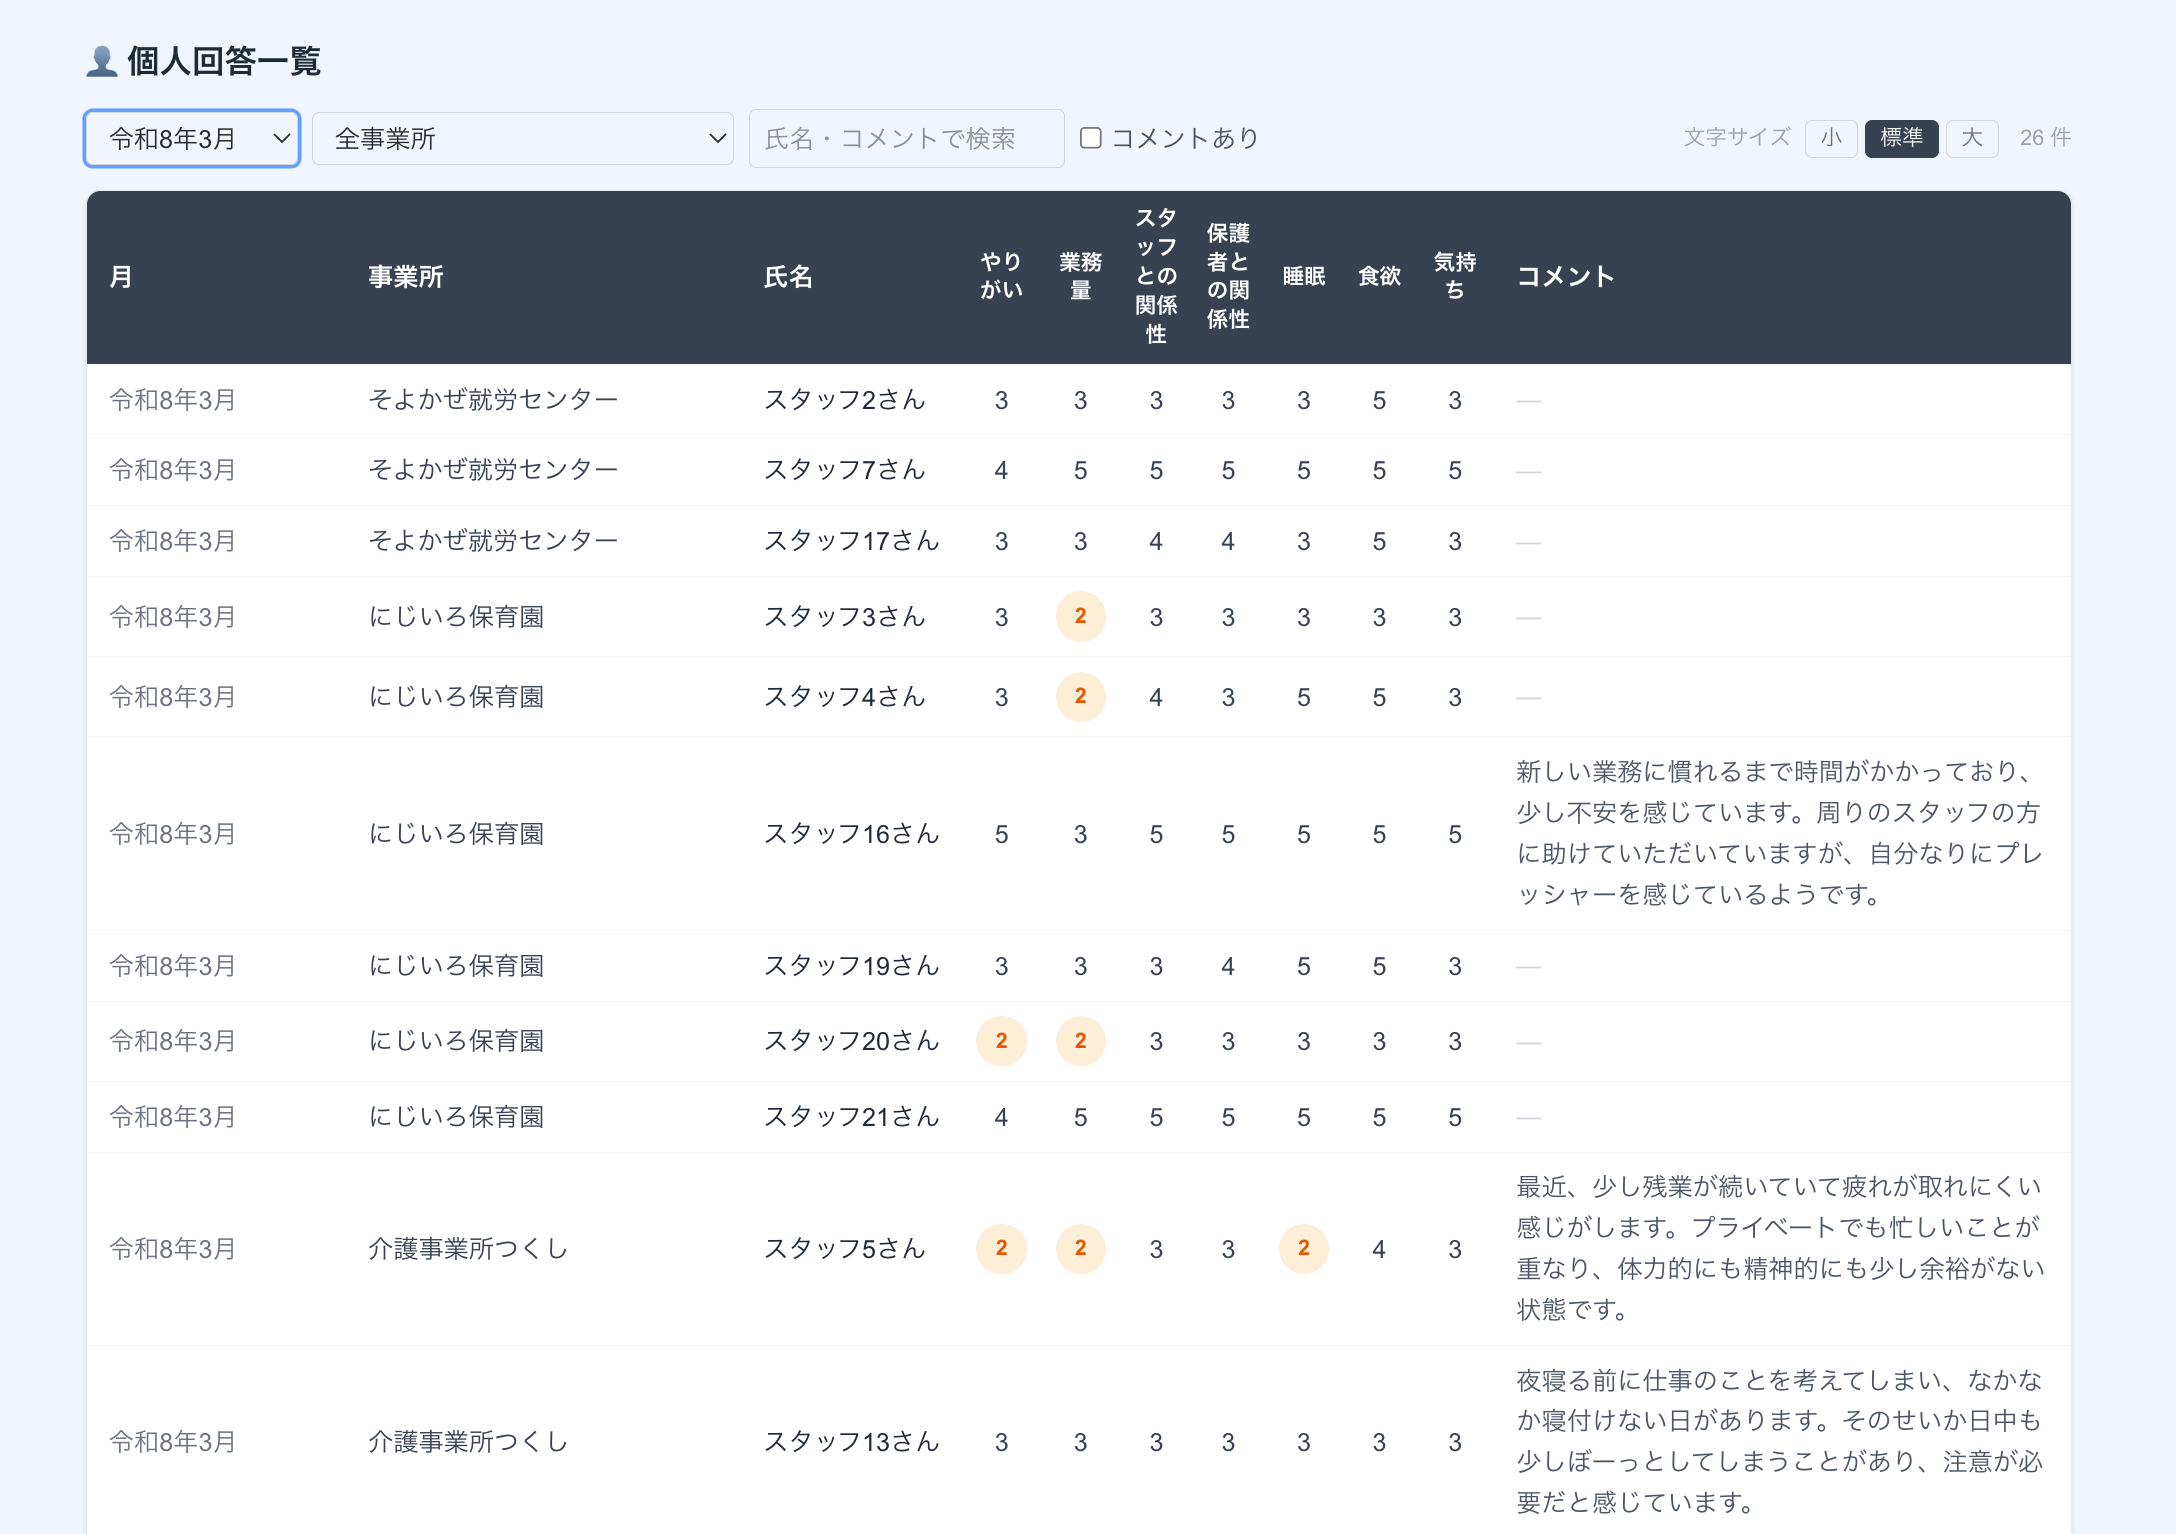The height and width of the screenshot is (1534, 2176).
Task: Click スタッフ13さん's comment about 夜寝る前
Action: click(1780, 1441)
